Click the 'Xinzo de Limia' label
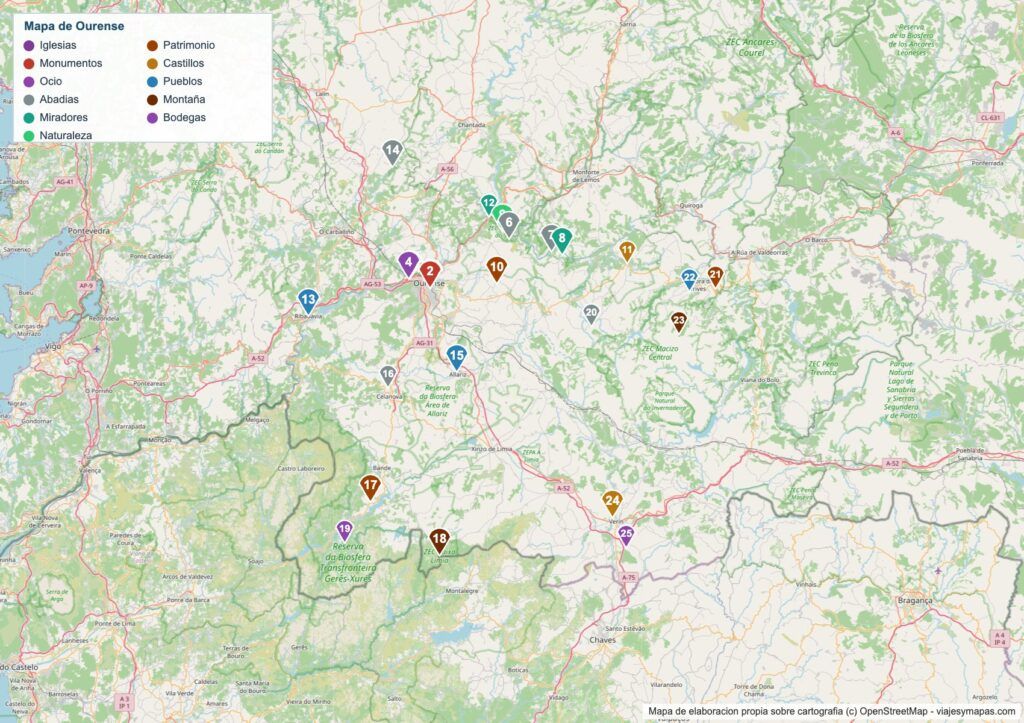Viewport: 1024px width, 723px height. (492, 449)
